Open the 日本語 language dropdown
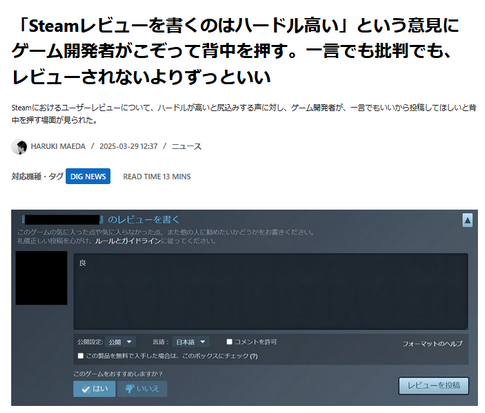The width and height of the screenshot is (485, 413). 191,342
